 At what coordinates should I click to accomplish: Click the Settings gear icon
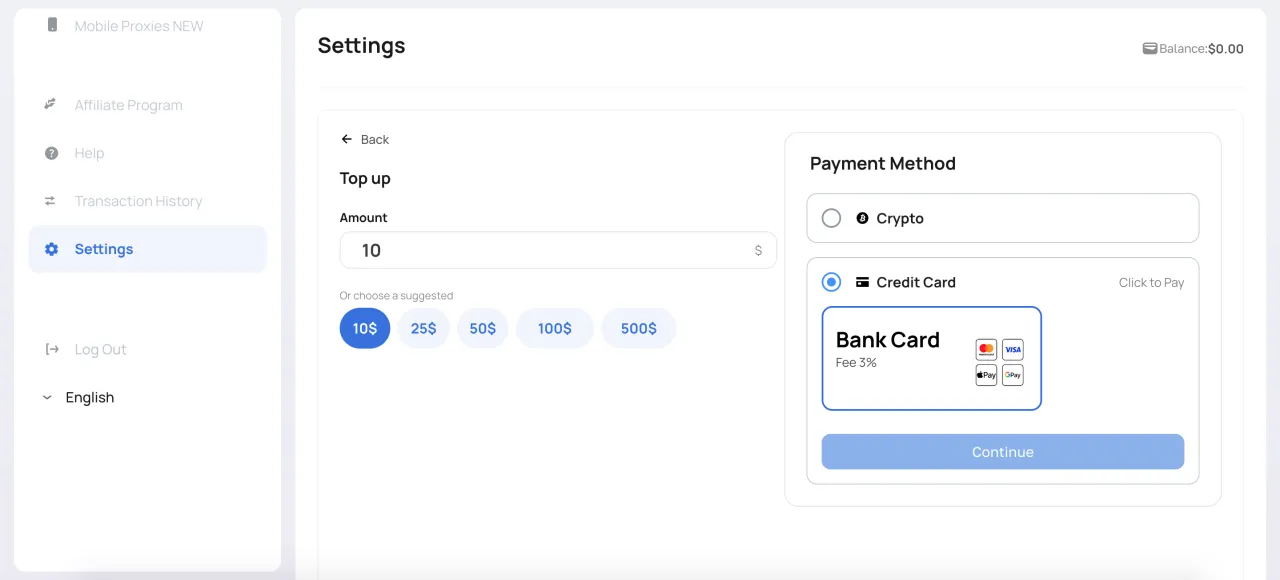(x=51, y=249)
